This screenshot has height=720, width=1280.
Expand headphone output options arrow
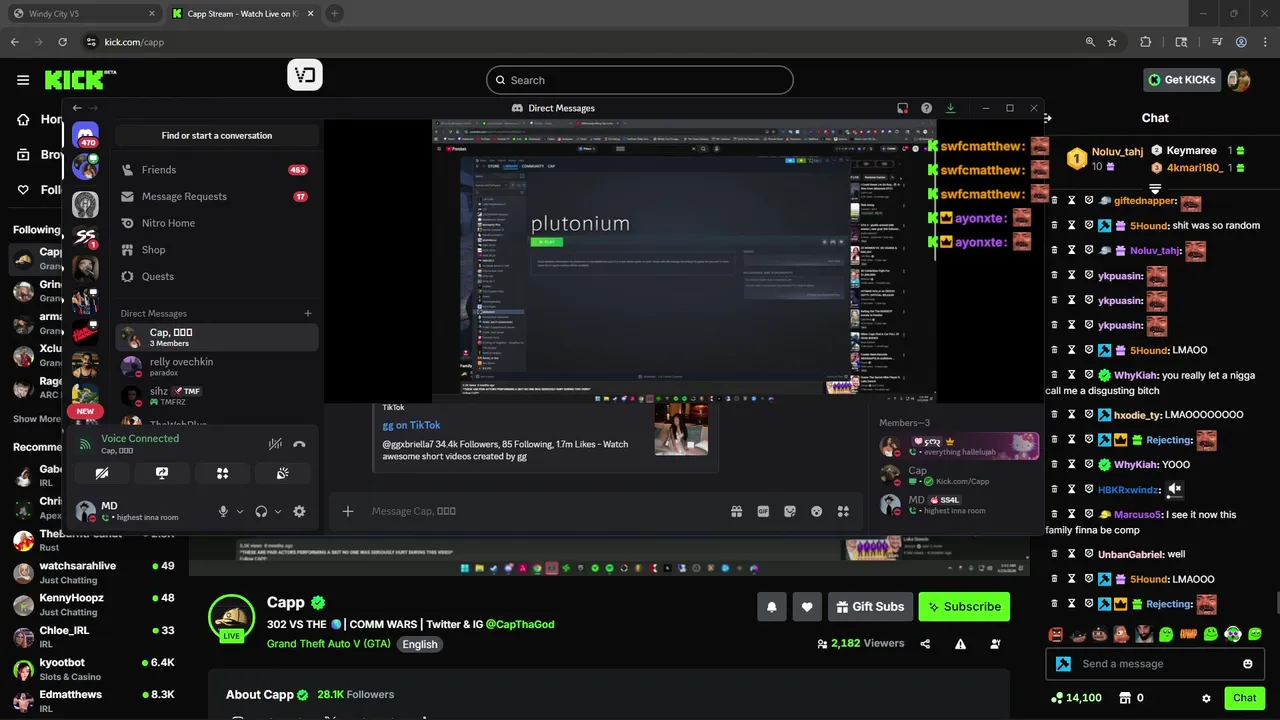pyautogui.click(x=278, y=511)
